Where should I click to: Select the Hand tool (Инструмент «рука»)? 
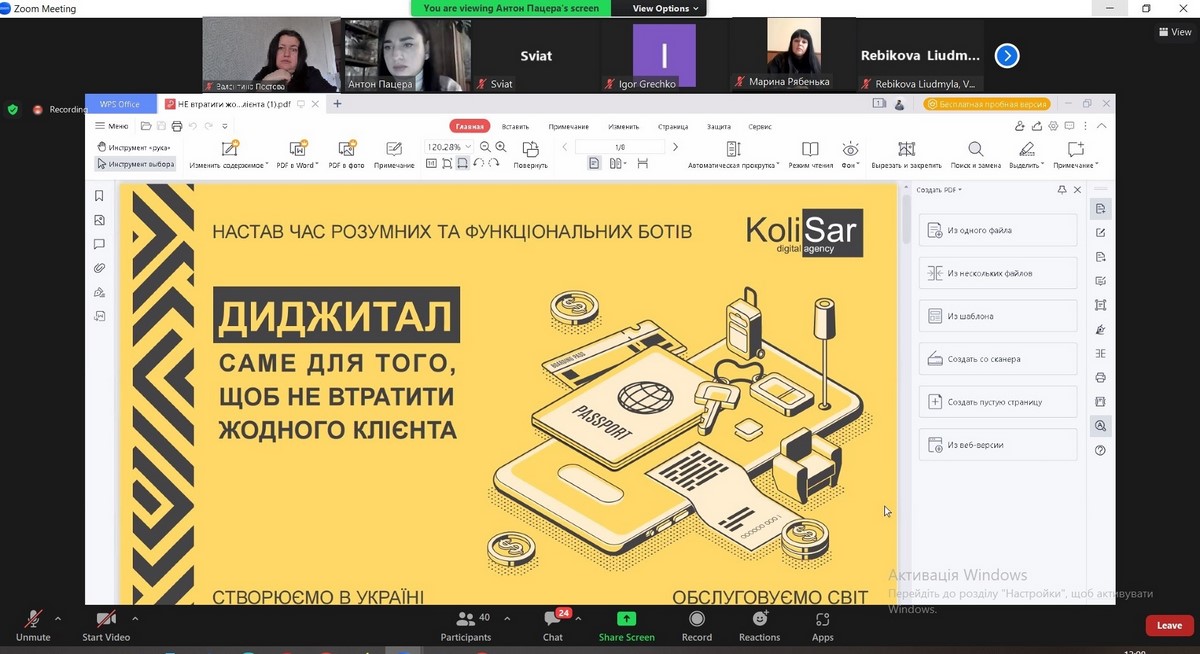(134, 147)
